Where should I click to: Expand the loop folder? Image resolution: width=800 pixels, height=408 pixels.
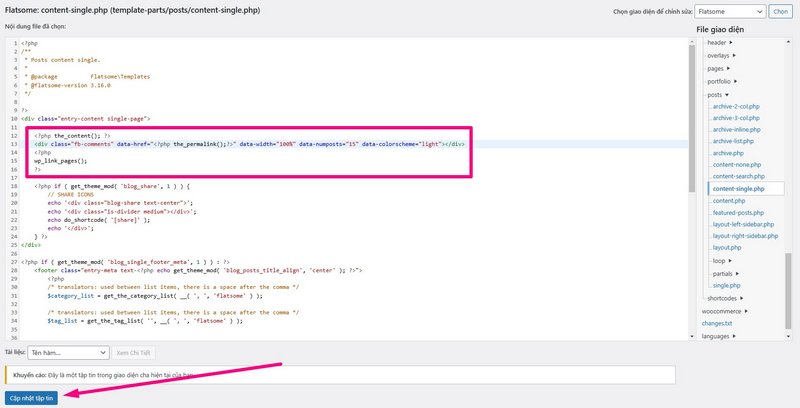tap(722, 261)
